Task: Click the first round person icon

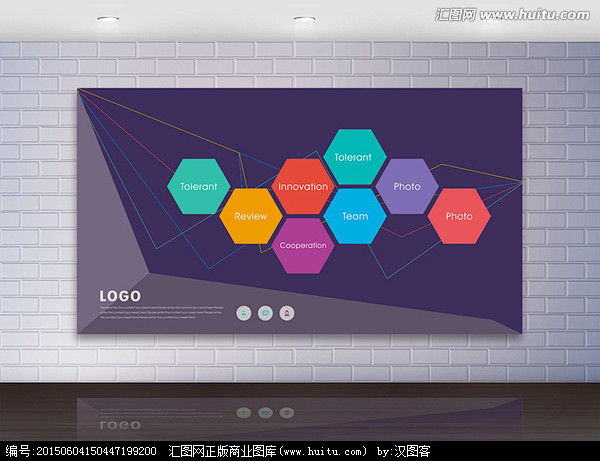Action: coord(243,312)
